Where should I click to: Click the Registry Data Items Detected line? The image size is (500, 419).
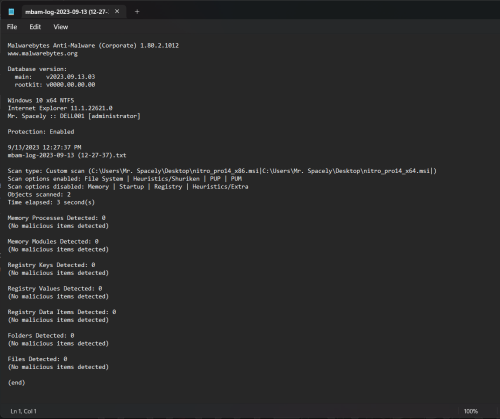point(62,312)
